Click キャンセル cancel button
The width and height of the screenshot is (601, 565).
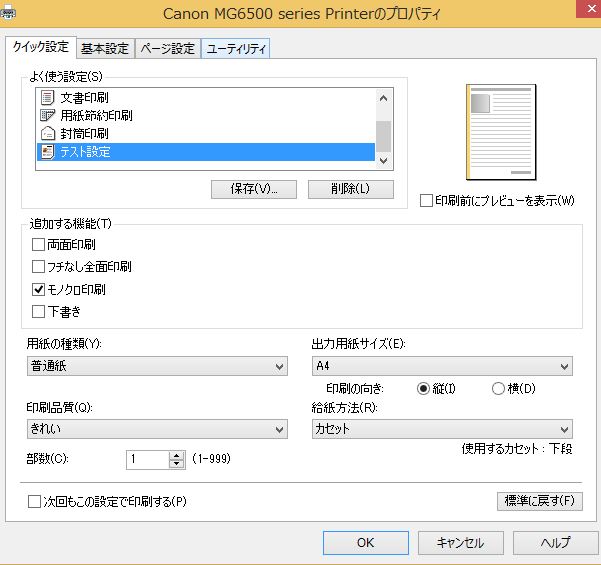461,543
